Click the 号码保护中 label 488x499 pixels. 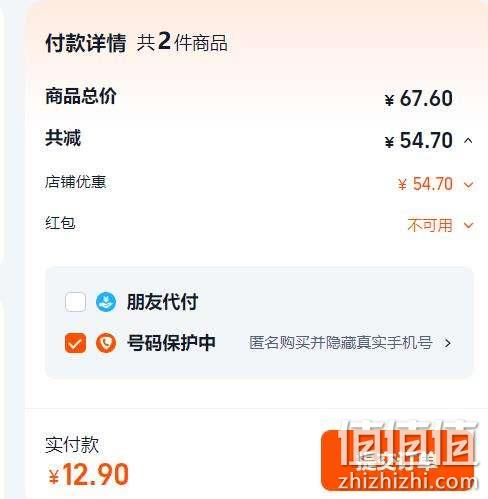tap(171, 343)
